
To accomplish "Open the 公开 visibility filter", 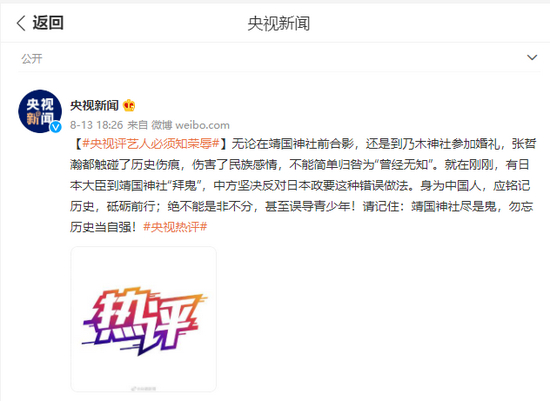I will pos(32,59).
